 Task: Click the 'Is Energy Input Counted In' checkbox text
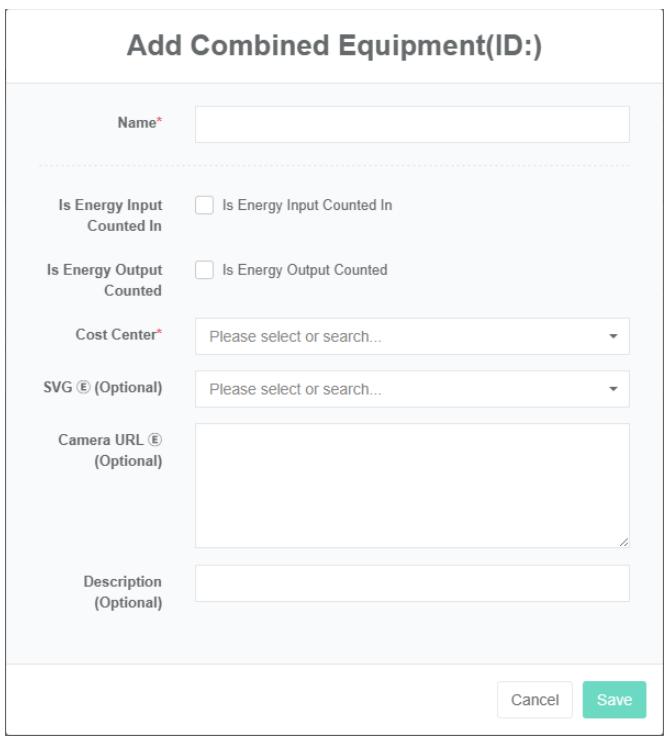coord(306,205)
